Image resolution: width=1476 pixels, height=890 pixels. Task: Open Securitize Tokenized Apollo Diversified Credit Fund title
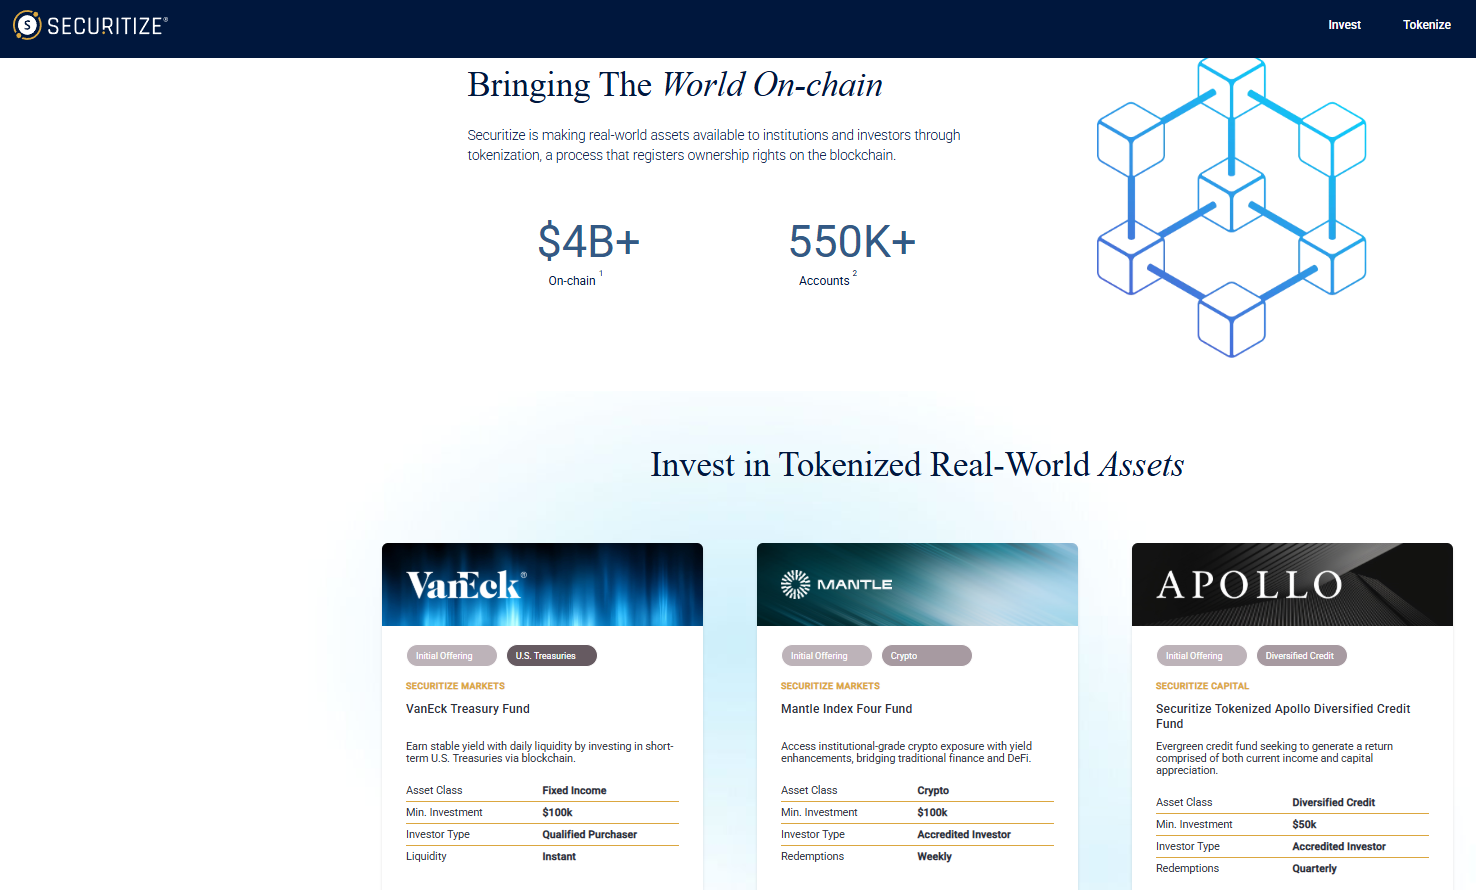coord(1283,716)
